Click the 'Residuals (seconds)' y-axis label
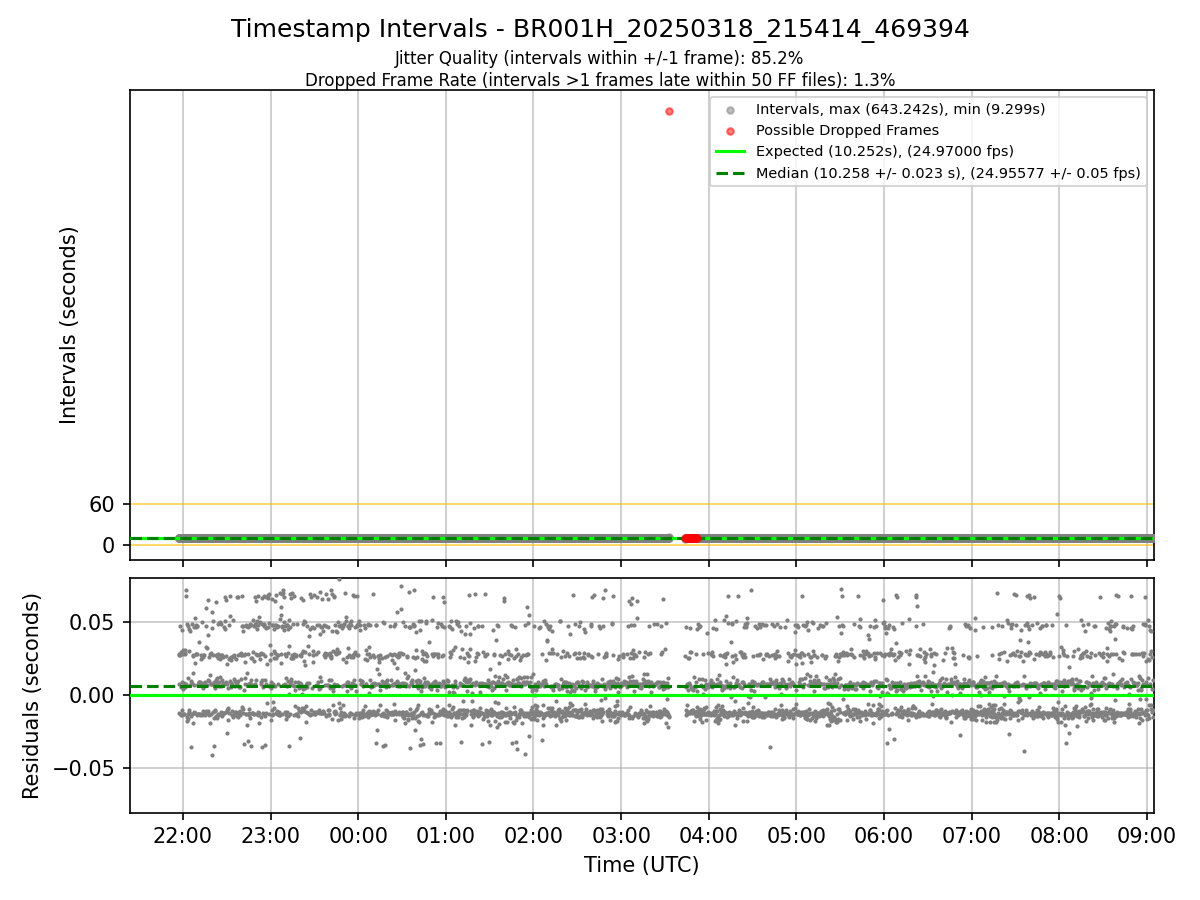Viewport: 1200px width, 900px height. (31, 696)
